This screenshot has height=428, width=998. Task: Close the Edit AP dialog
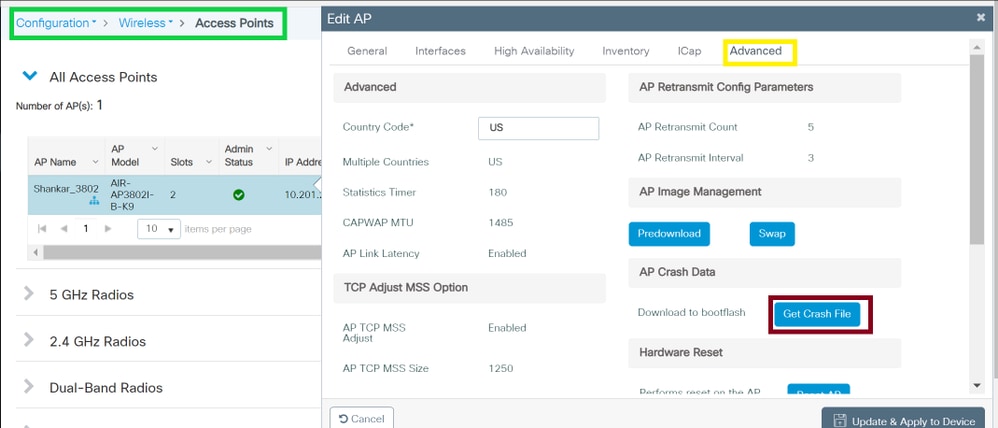pyautogui.click(x=981, y=18)
